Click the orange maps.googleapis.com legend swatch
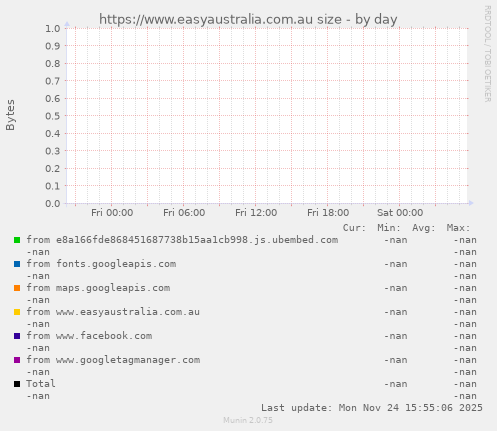Image resolution: width=497 pixels, height=431 pixels. (17, 288)
